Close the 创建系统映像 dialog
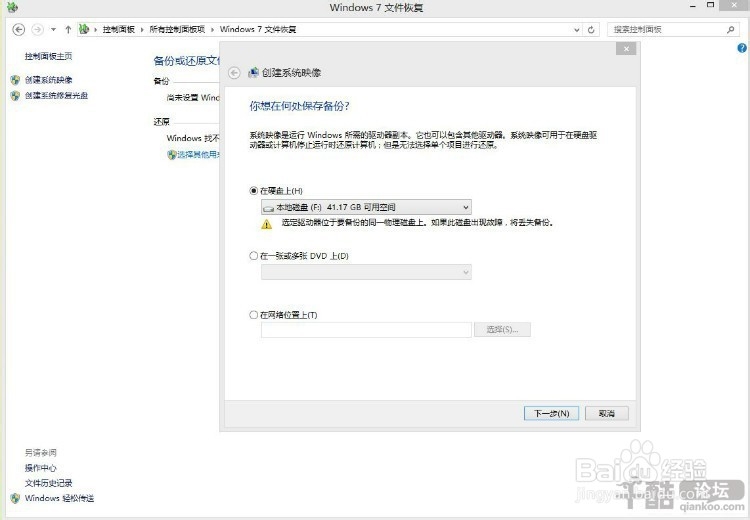Viewport: 750px width, 520px height. click(x=626, y=48)
